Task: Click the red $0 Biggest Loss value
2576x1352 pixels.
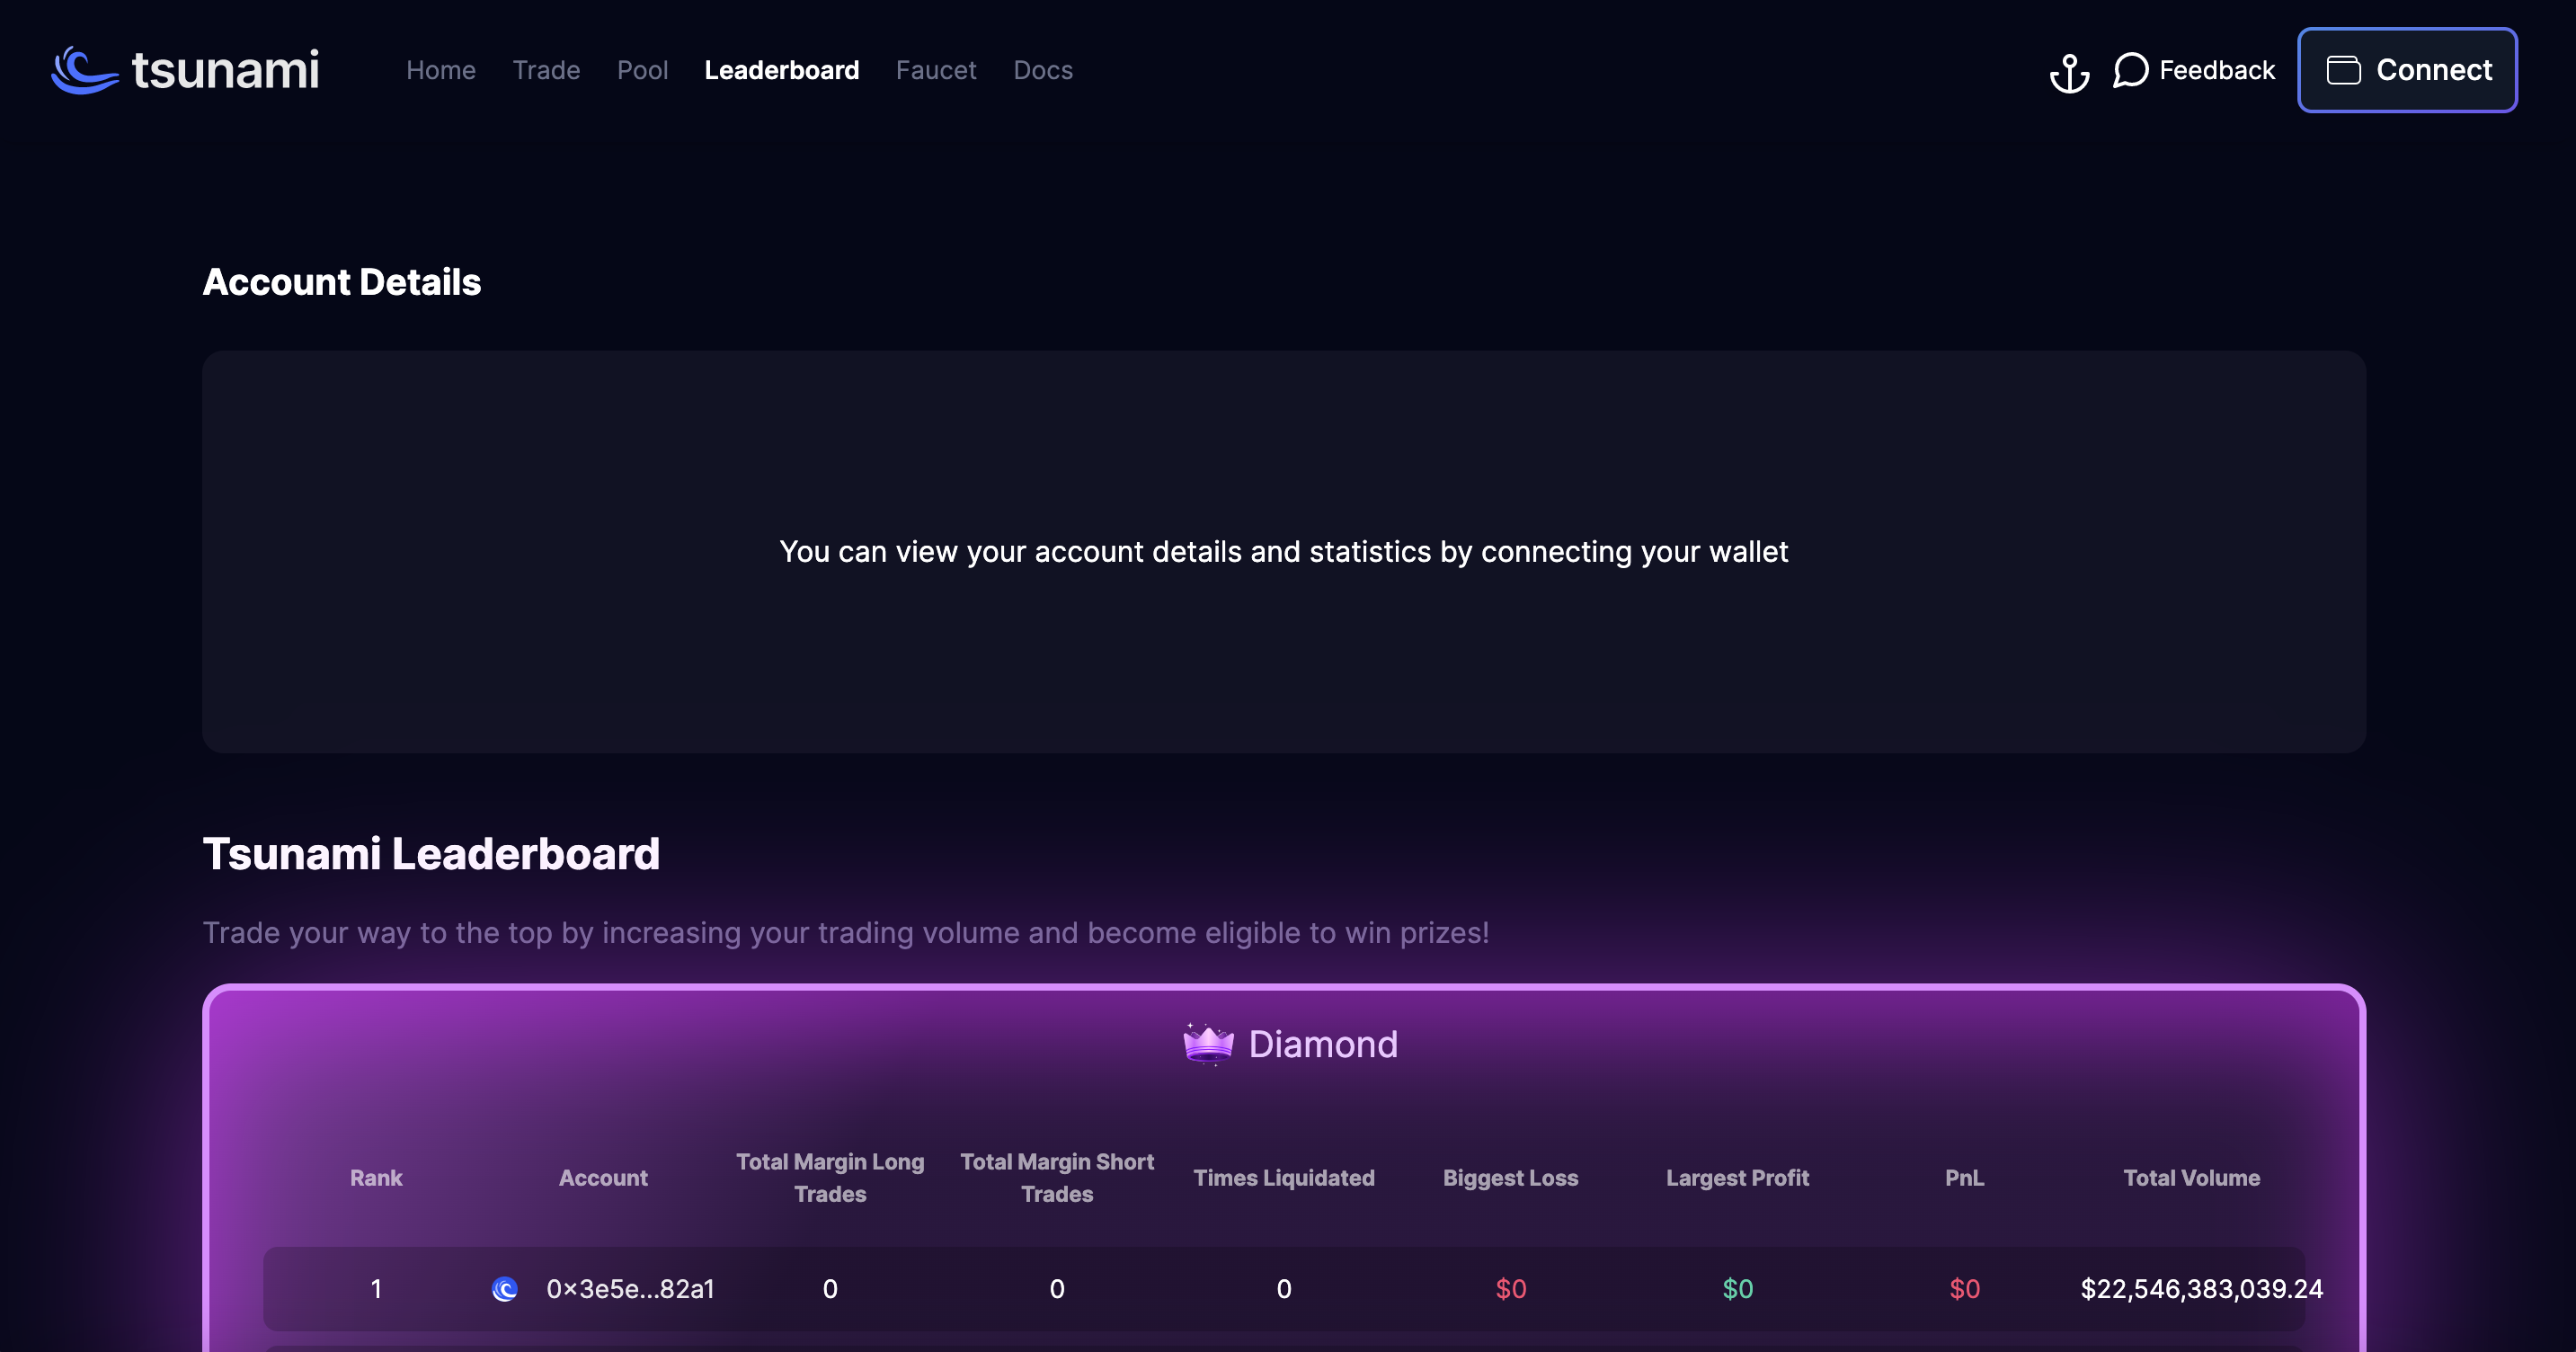Action: pos(1511,1289)
